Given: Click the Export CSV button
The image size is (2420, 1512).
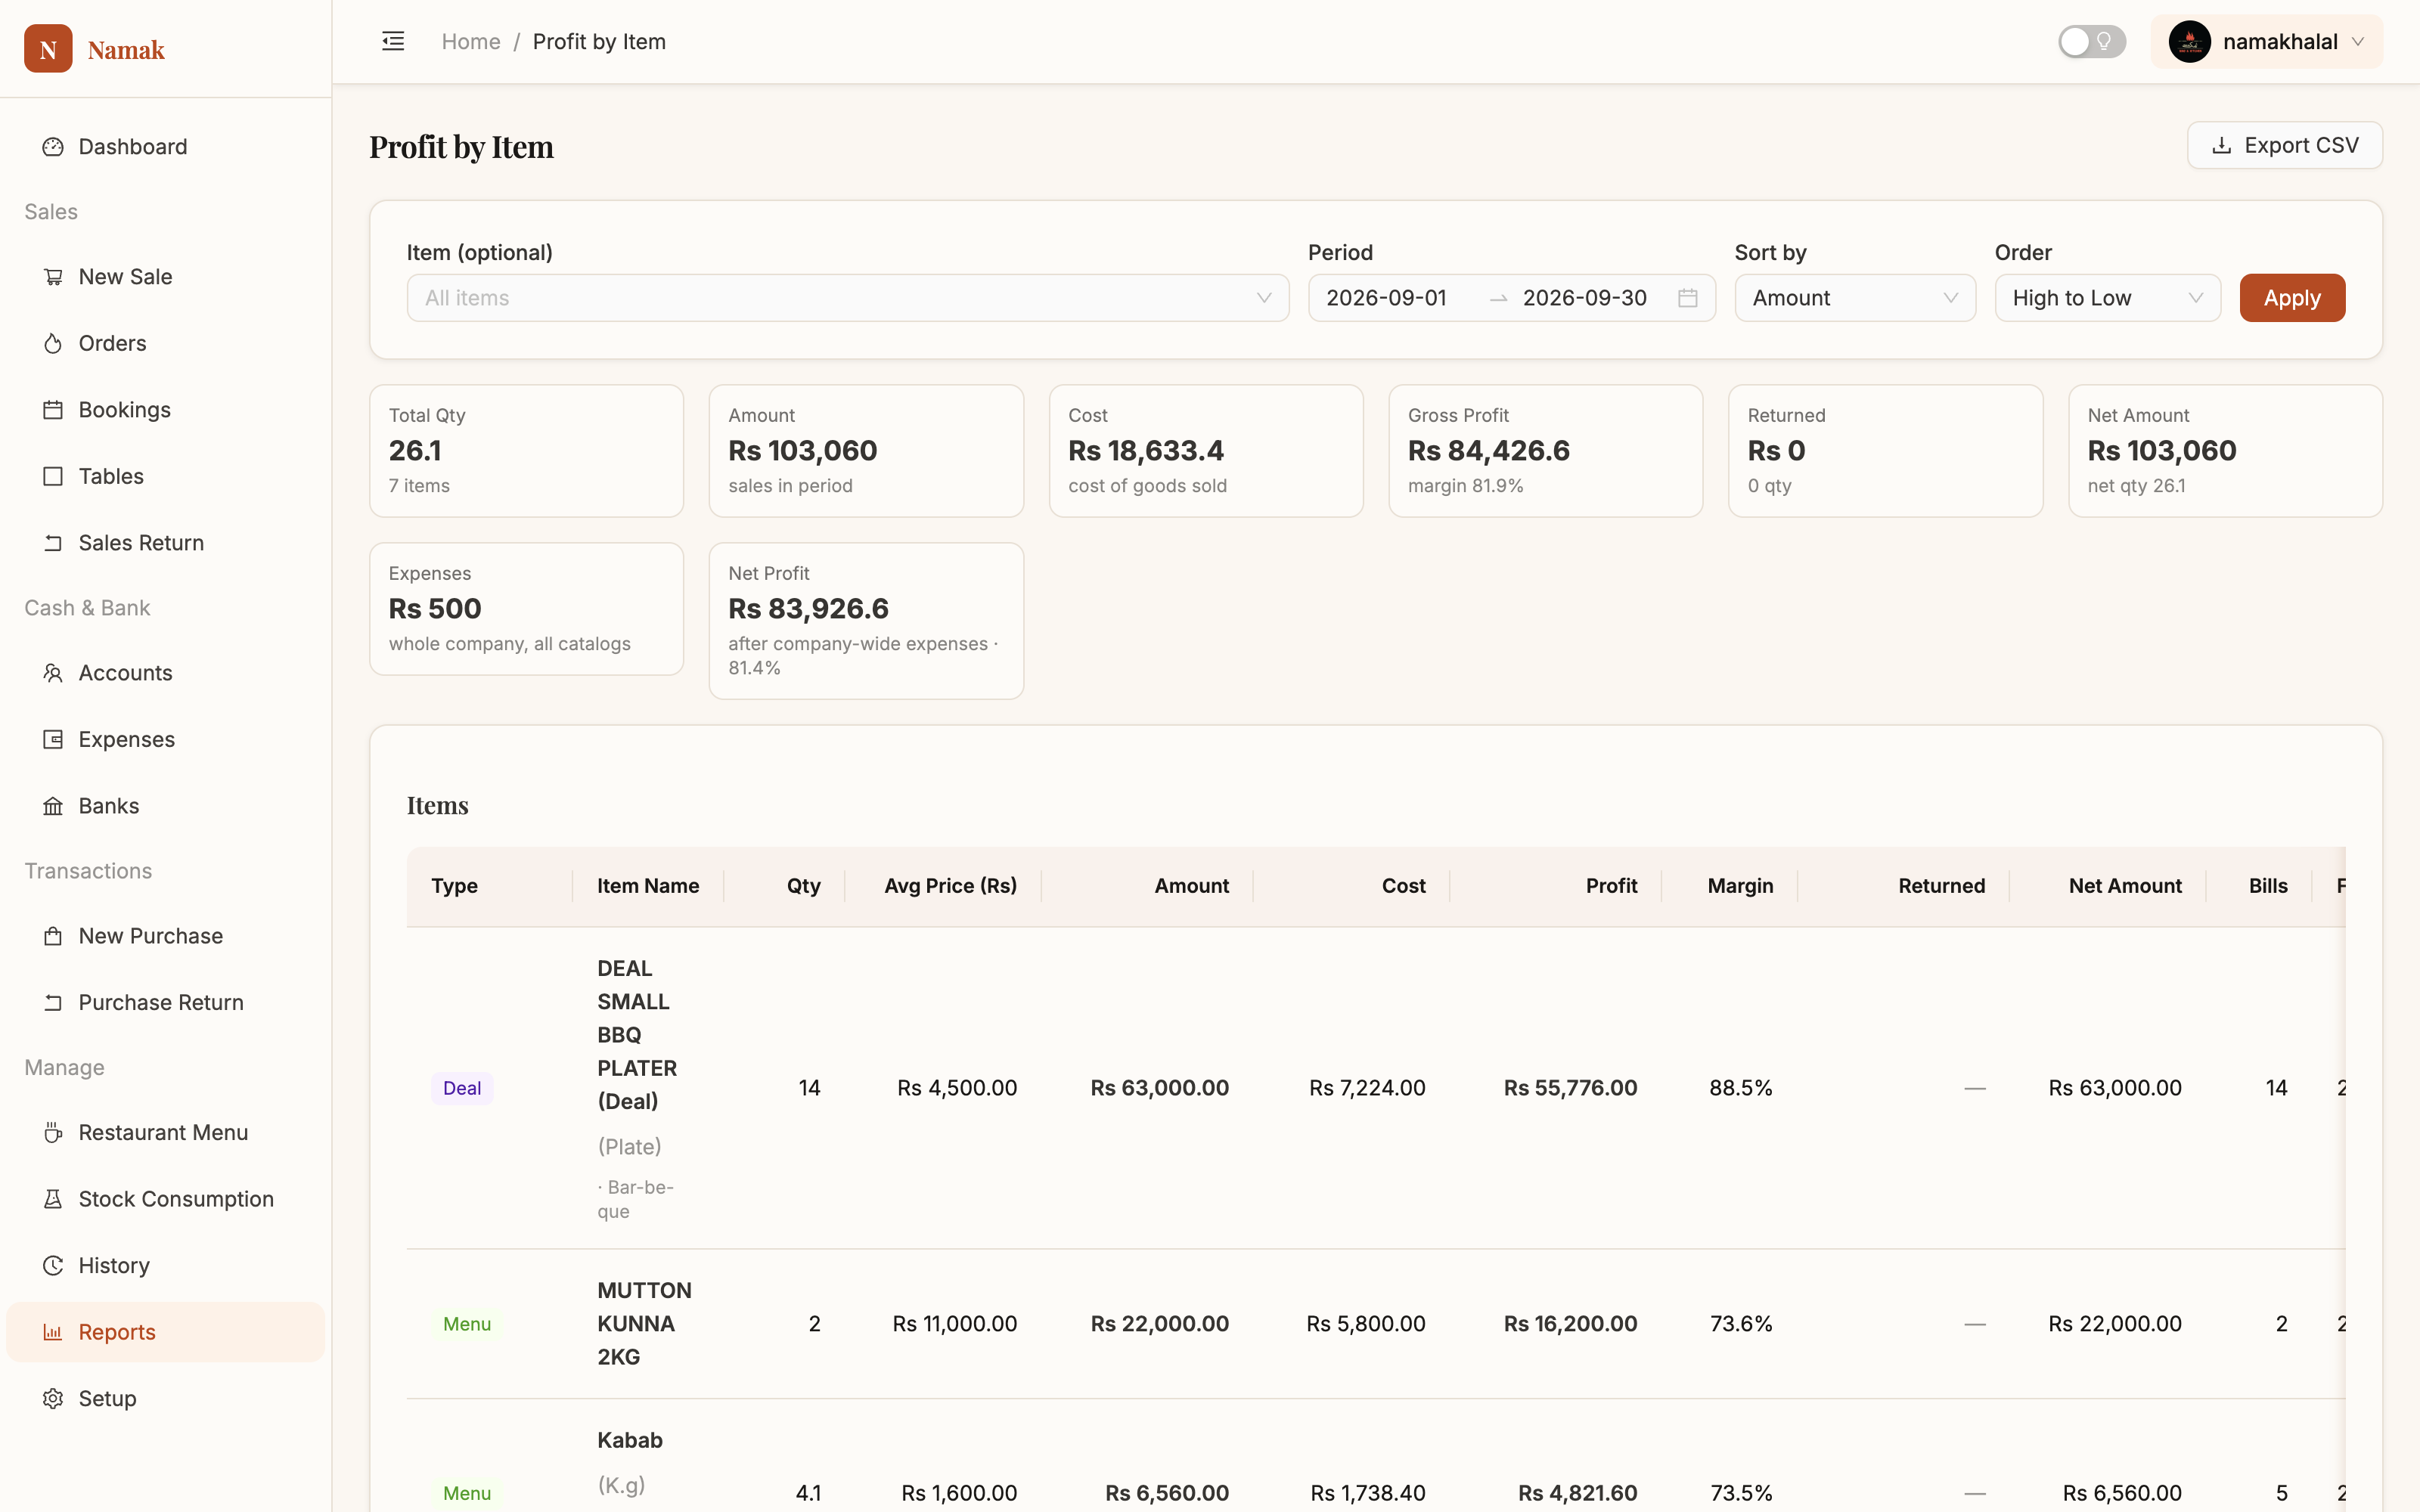Looking at the screenshot, I should 2284,145.
